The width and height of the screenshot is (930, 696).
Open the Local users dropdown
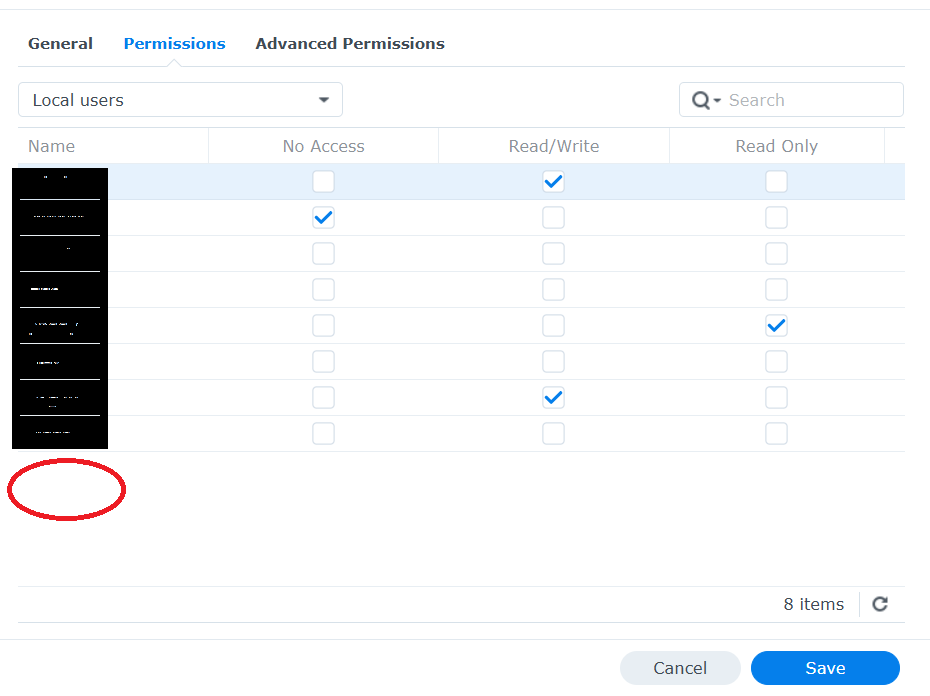click(x=180, y=100)
